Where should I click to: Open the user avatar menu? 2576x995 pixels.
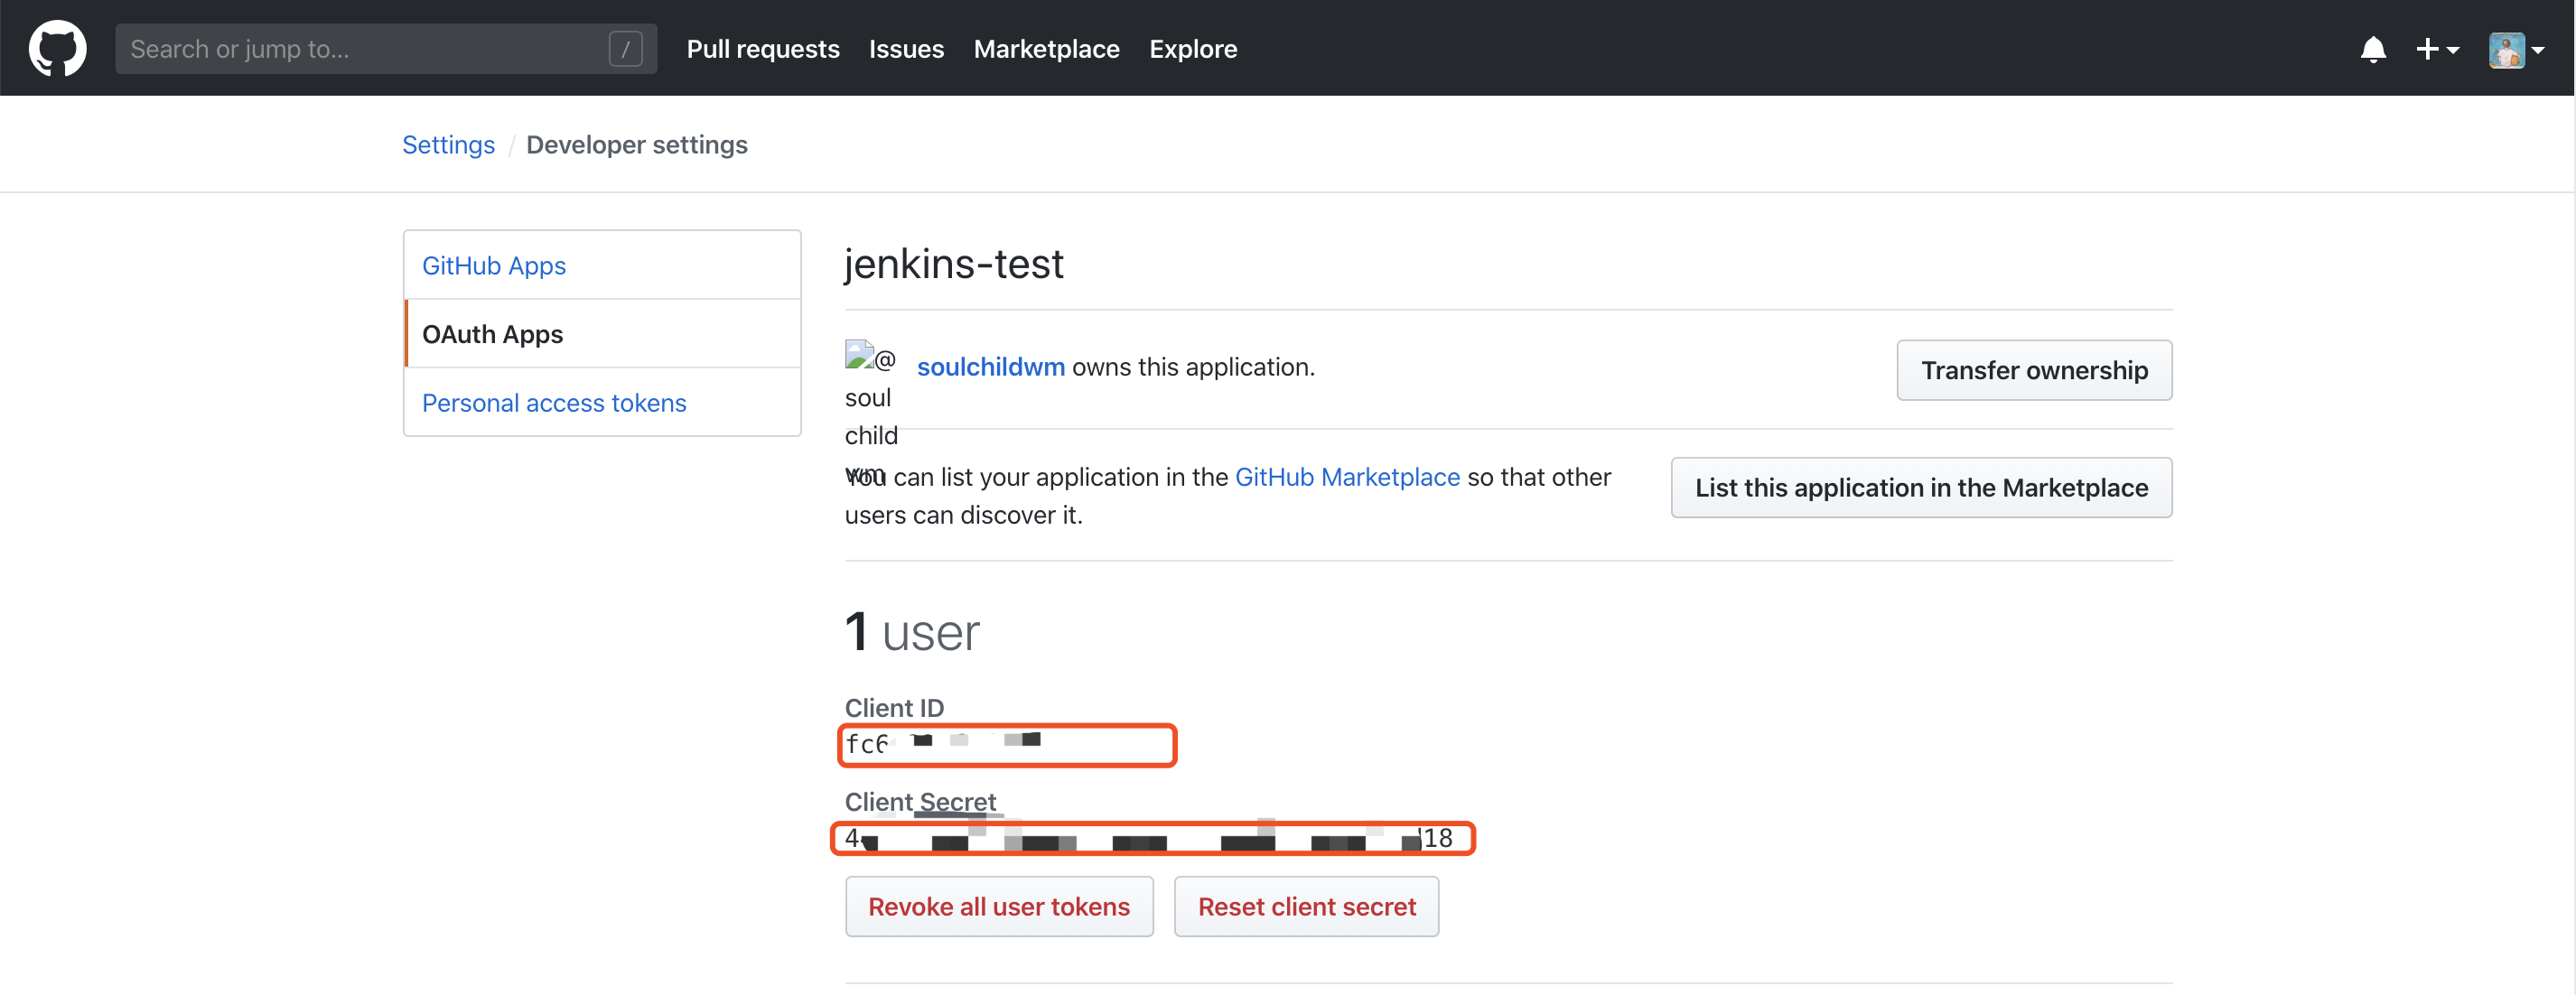(x=2516, y=49)
